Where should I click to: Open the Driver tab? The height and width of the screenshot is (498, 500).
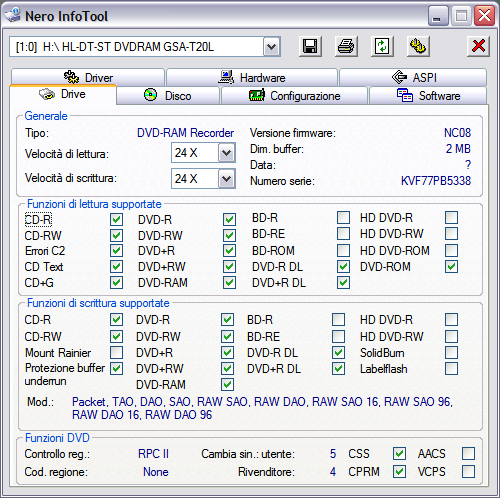[88, 77]
